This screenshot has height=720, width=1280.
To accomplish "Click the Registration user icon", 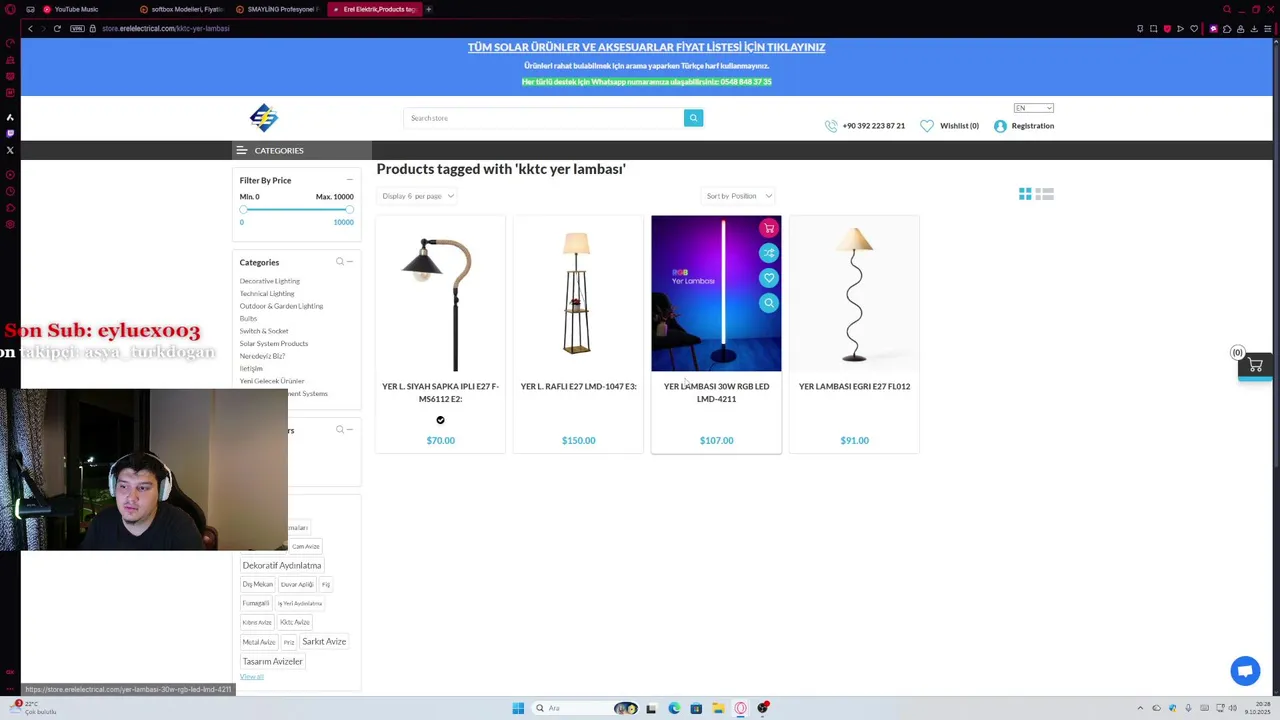I will coord(1000,126).
